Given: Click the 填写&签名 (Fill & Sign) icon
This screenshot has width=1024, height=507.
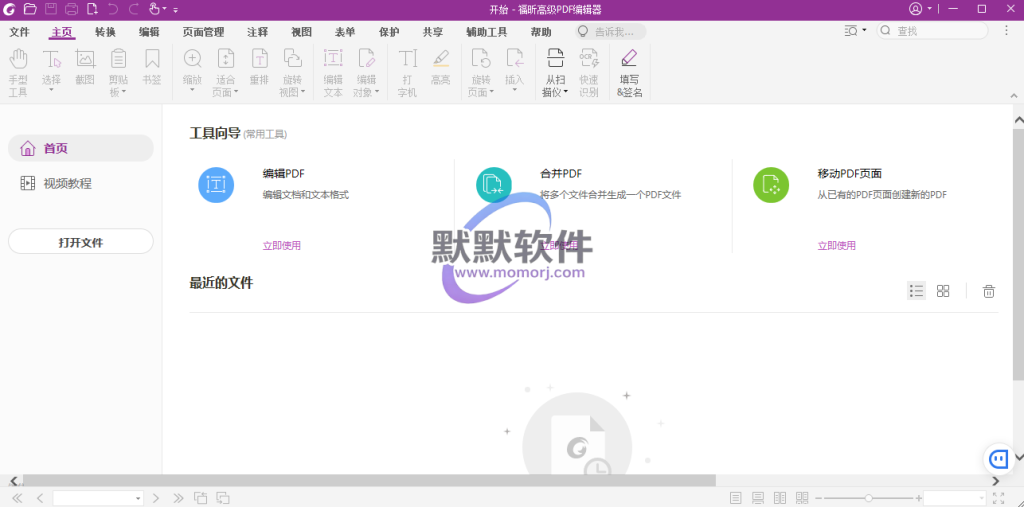Looking at the screenshot, I should (629, 59).
